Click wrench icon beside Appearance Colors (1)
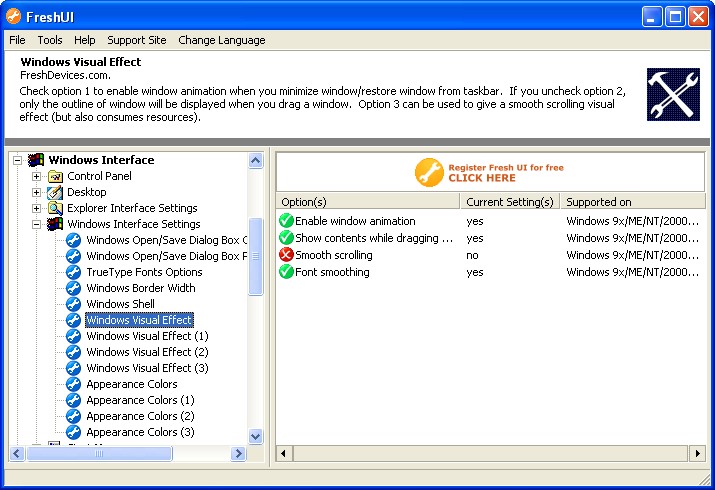The height and width of the screenshot is (490, 715). coord(73,400)
